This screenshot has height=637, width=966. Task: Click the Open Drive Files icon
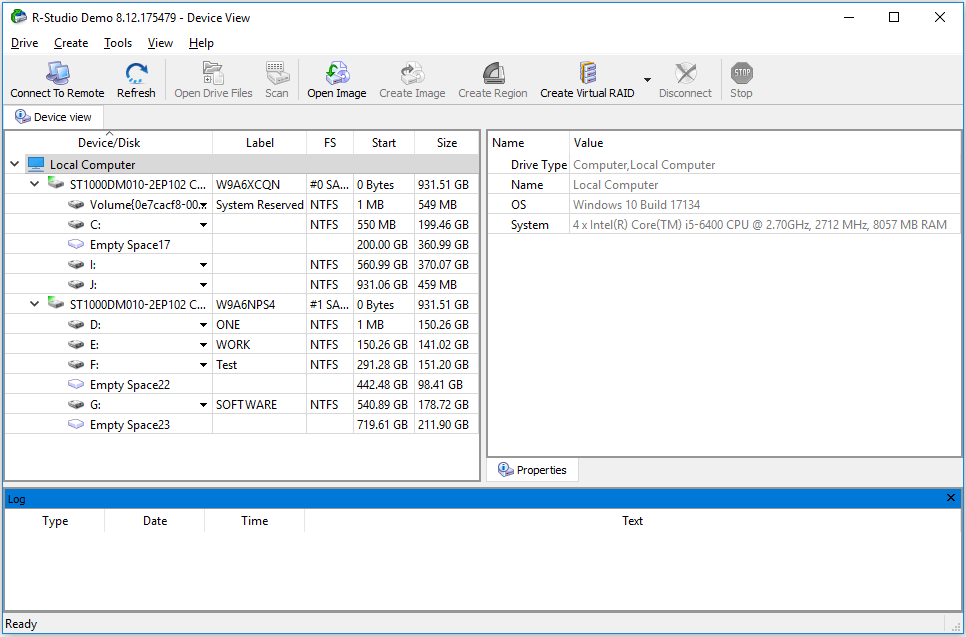213,73
